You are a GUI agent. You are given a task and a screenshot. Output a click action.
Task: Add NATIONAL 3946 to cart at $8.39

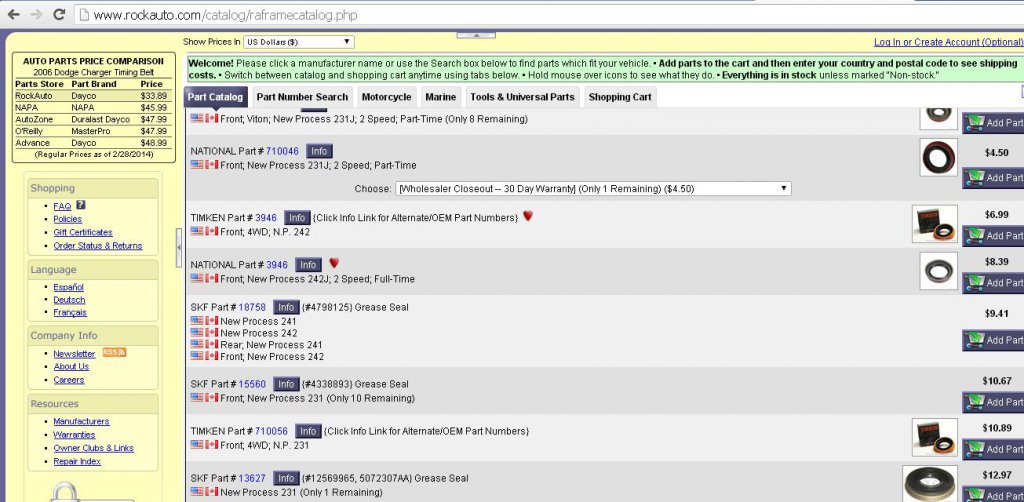[x=993, y=282]
